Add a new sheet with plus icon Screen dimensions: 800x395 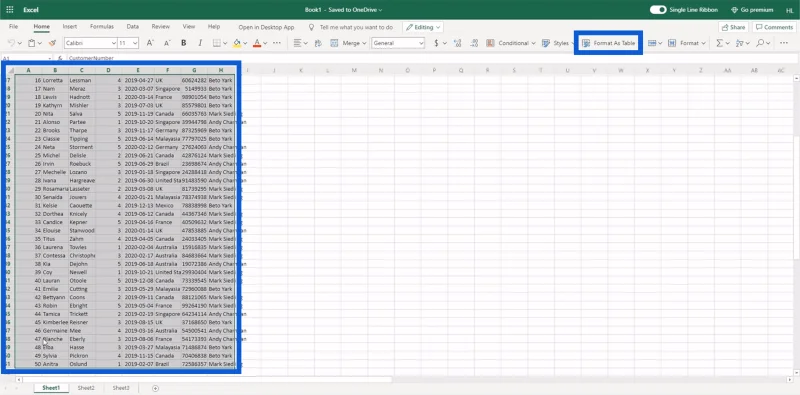click(155, 388)
